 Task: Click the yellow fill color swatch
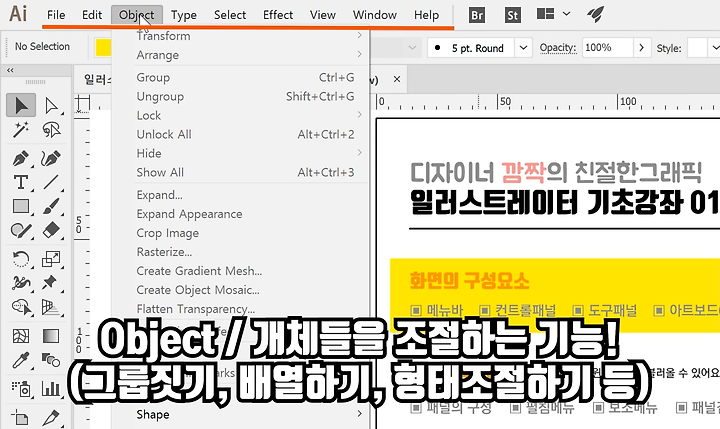103,47
